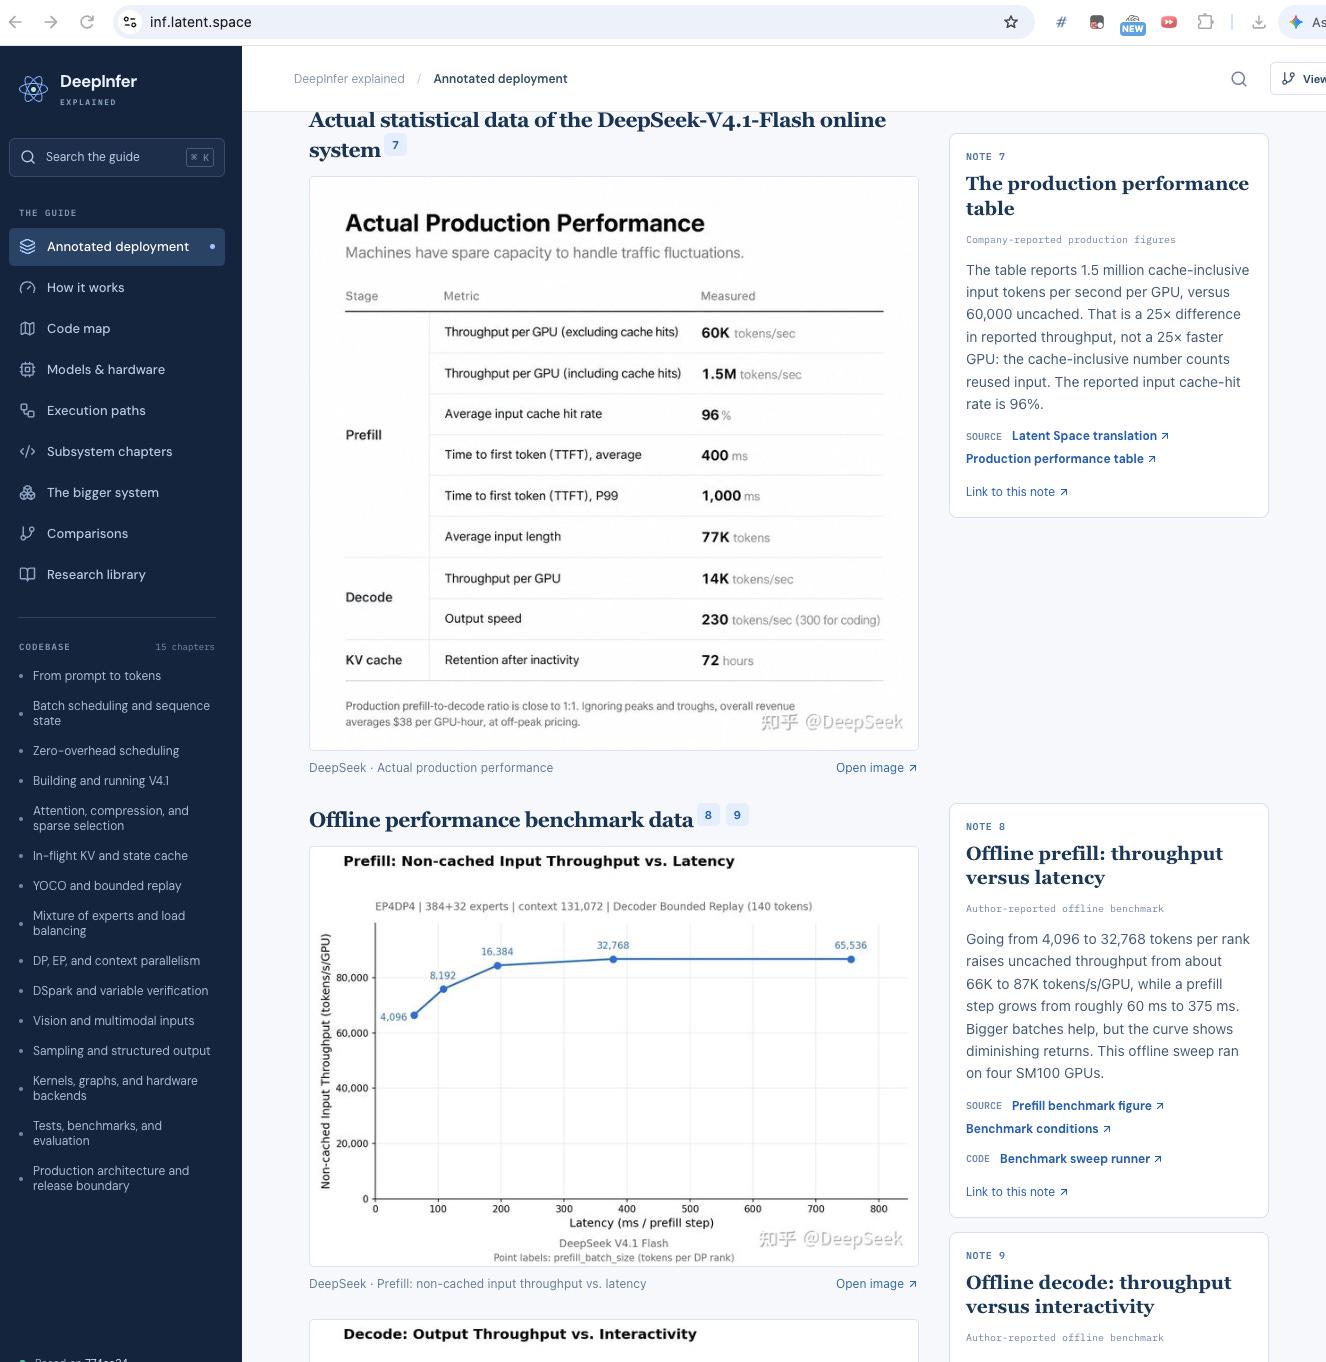Reload the page with refresh icon

pos(87,22)
